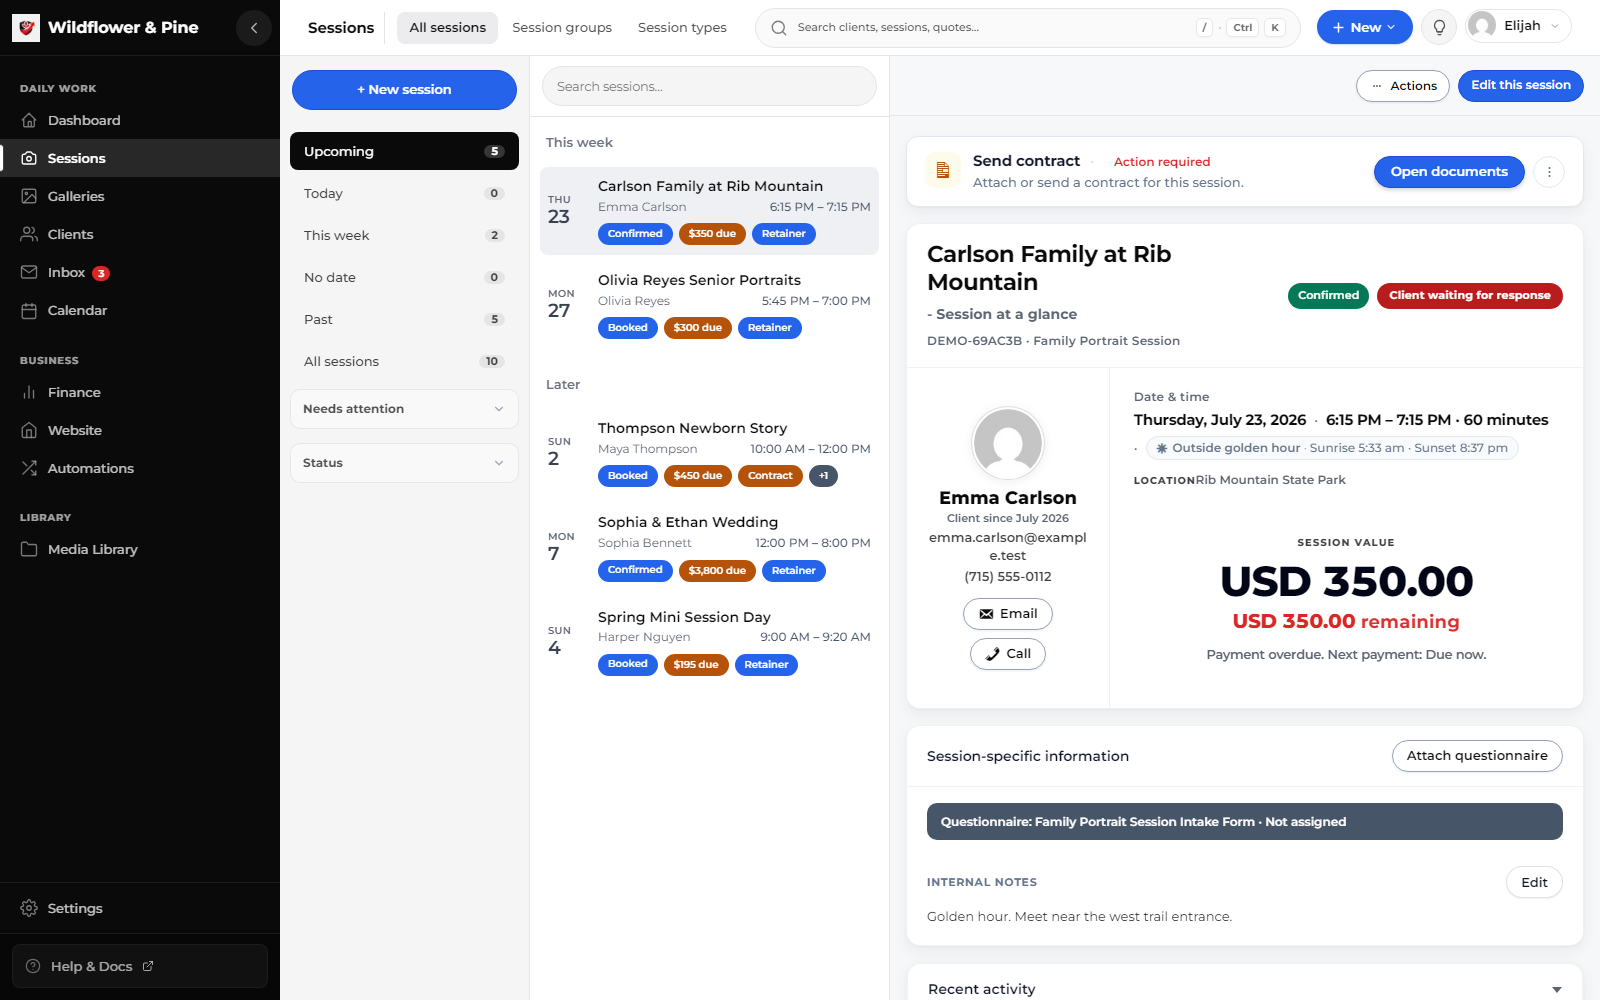Screen dimensions: 1600x1000
Task: Open the Inbox with 3 unread
Action: coord(140,272)
